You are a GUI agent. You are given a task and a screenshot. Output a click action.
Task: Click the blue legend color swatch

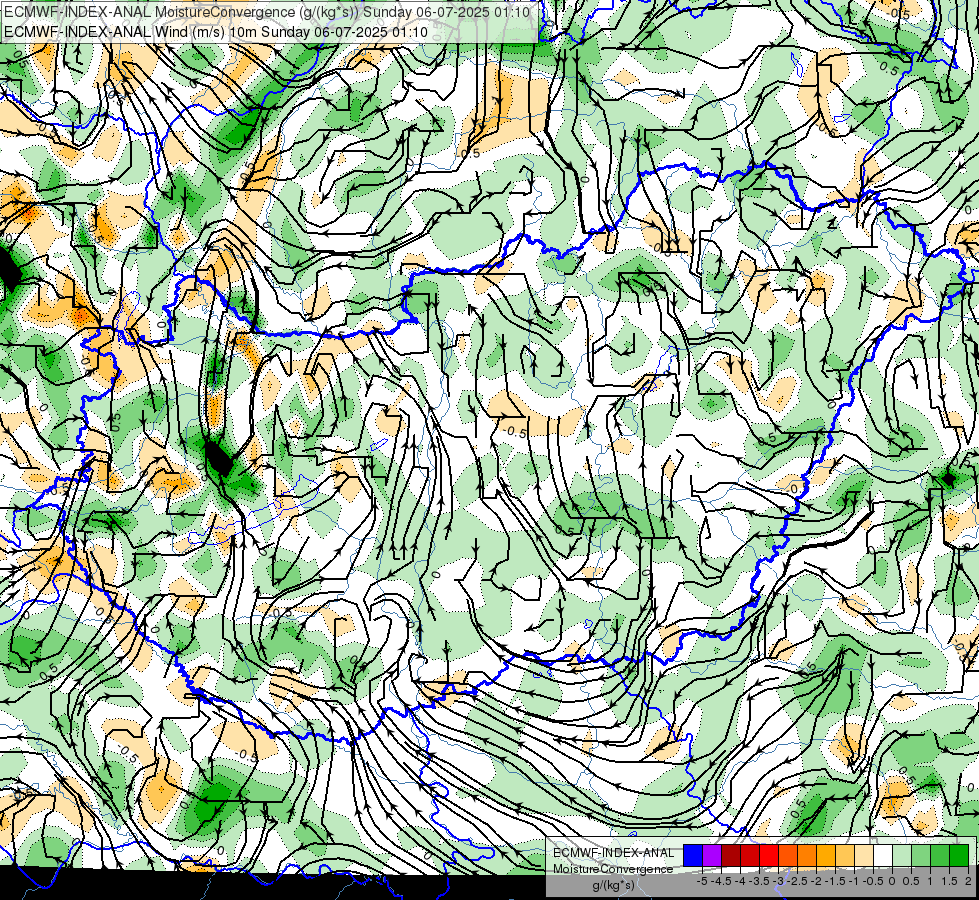click(x=693, y=855)
